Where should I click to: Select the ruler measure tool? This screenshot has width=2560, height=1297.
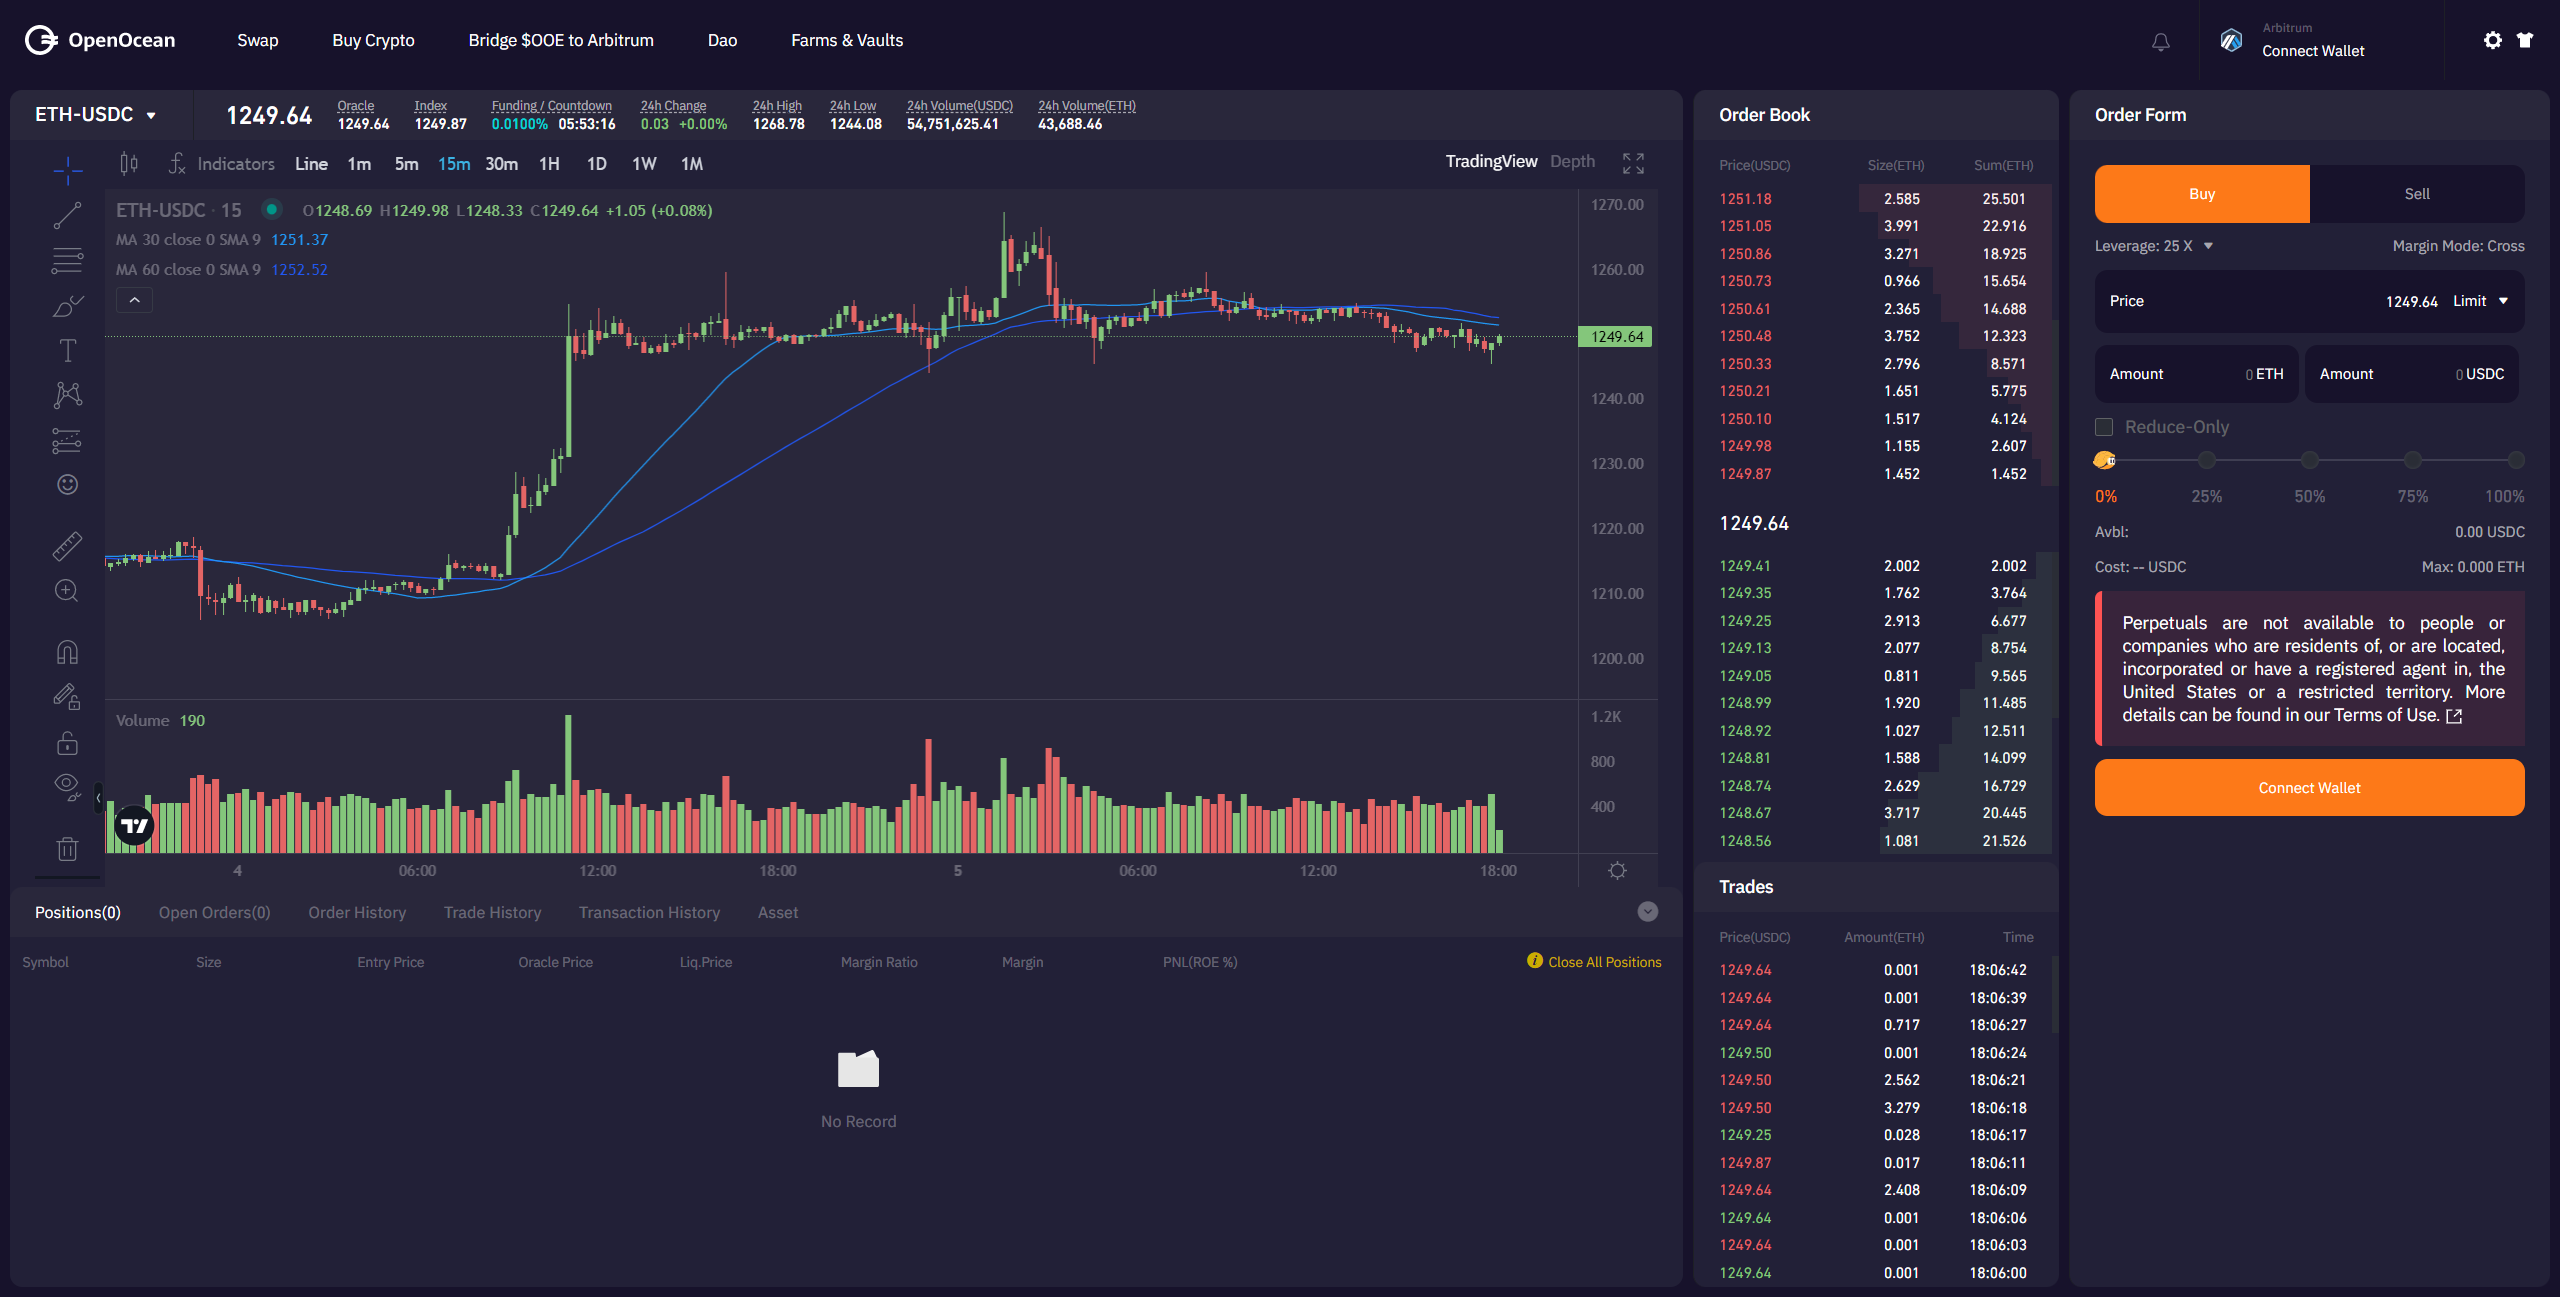click(x=67, y=546)
